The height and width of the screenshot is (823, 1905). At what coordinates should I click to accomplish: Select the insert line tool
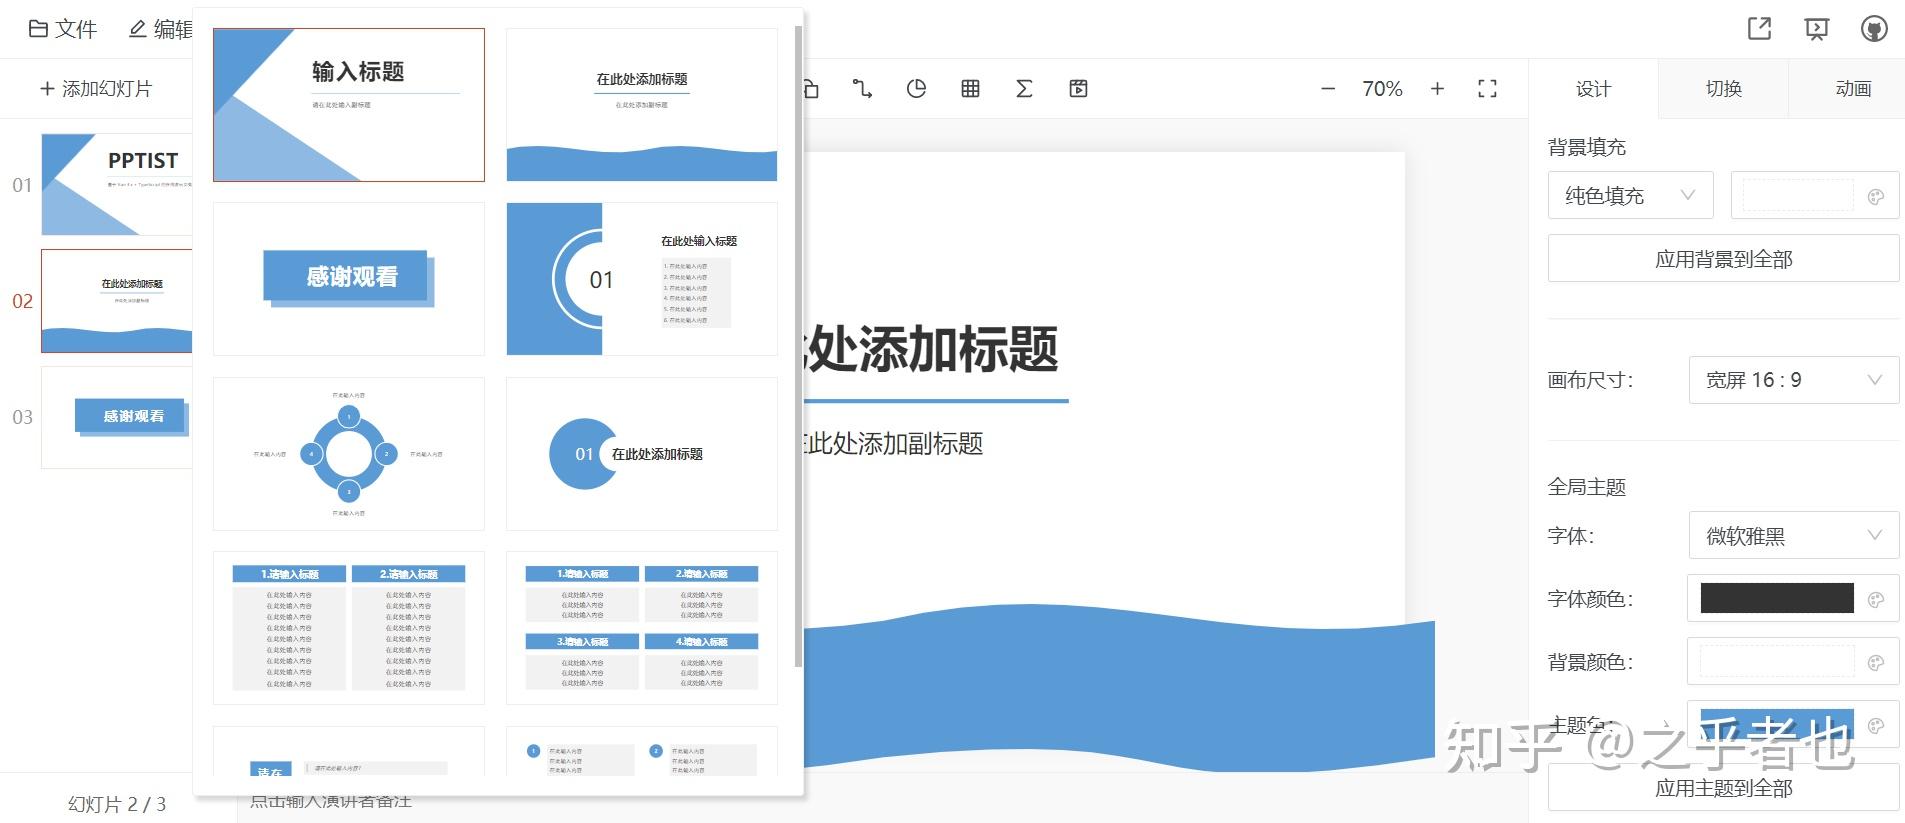pos(862,89)
